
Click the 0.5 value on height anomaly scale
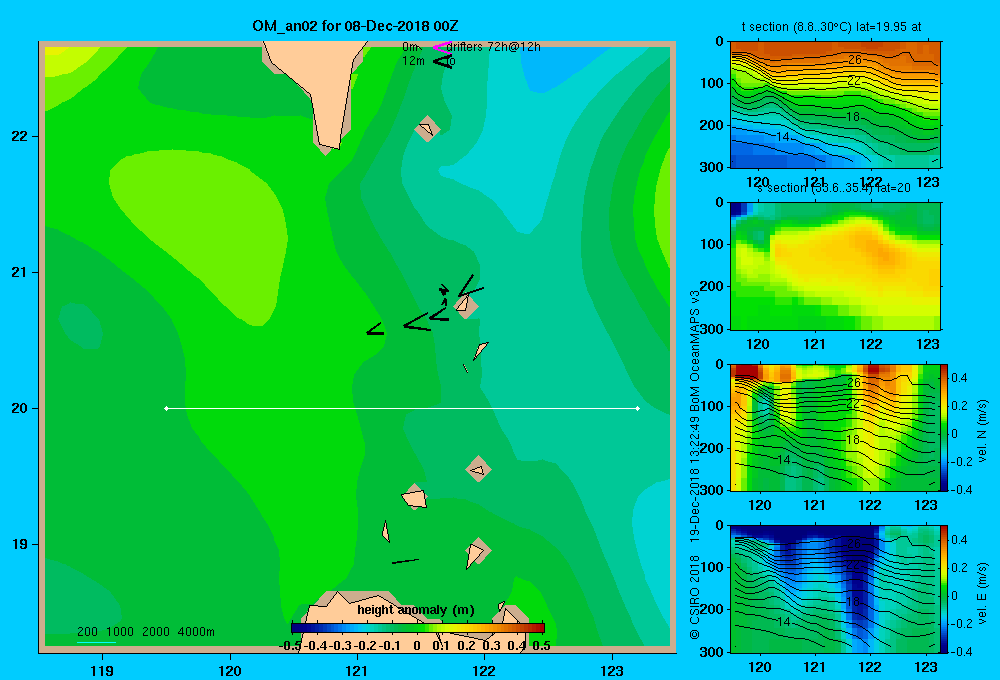(x=541, y=646)
